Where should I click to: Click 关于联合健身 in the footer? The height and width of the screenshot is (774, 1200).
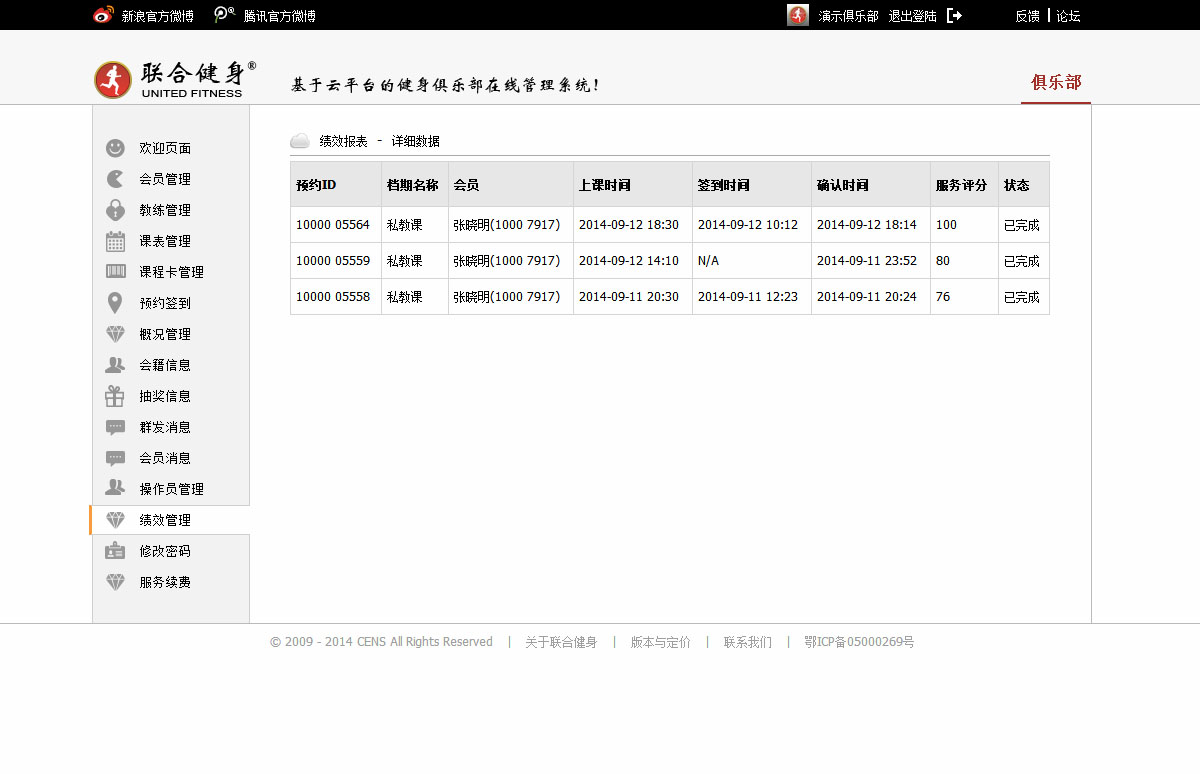tap(561, 642)
